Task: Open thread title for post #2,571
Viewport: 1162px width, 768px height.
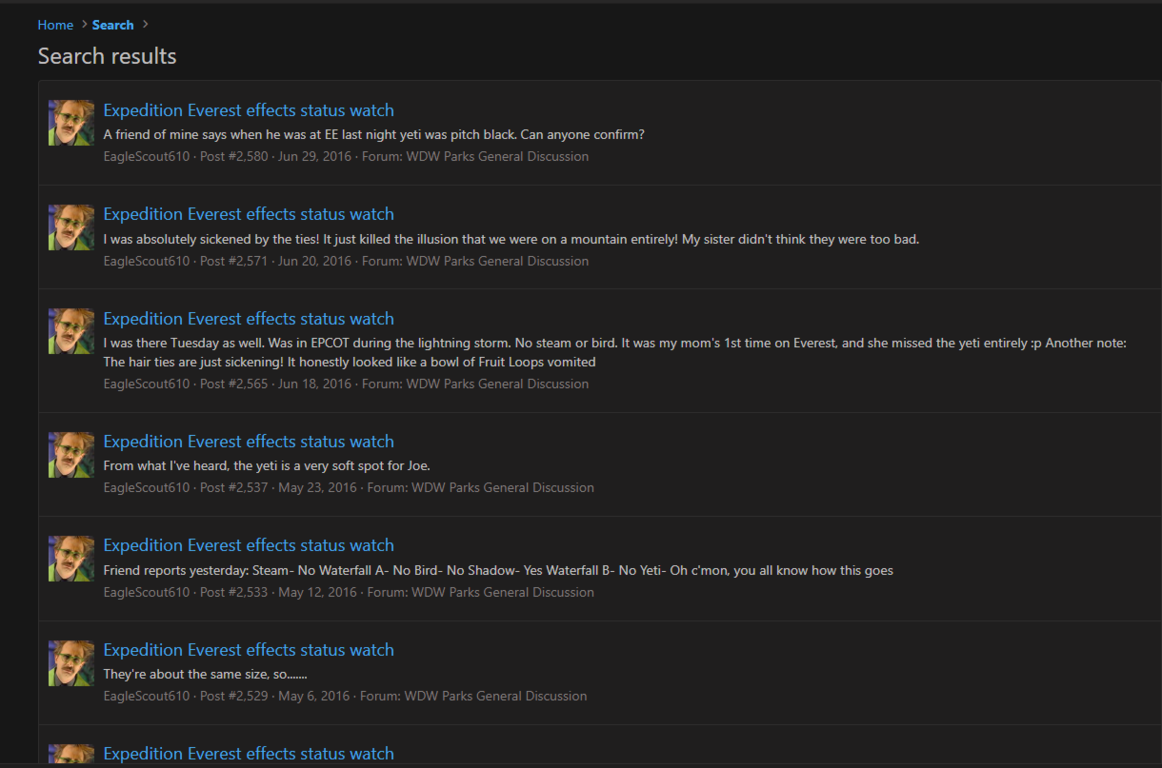Action: pos(248,214)
